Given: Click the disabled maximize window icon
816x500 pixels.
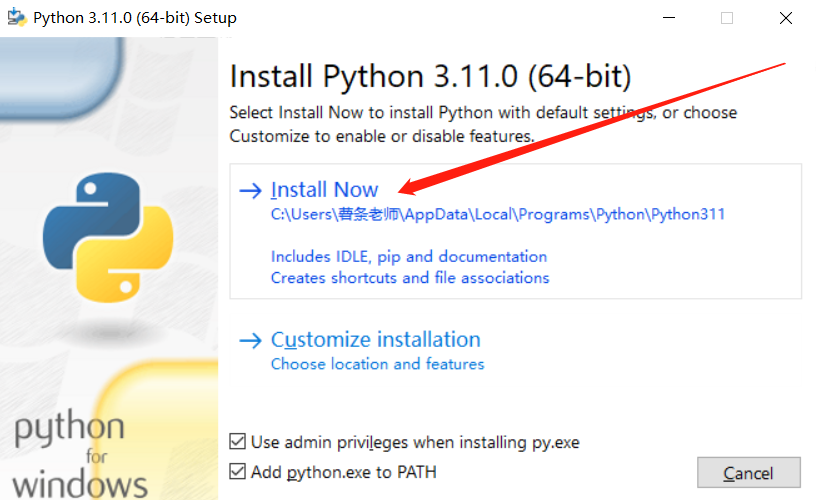Looking at the screenshot, I should (727, 18).
